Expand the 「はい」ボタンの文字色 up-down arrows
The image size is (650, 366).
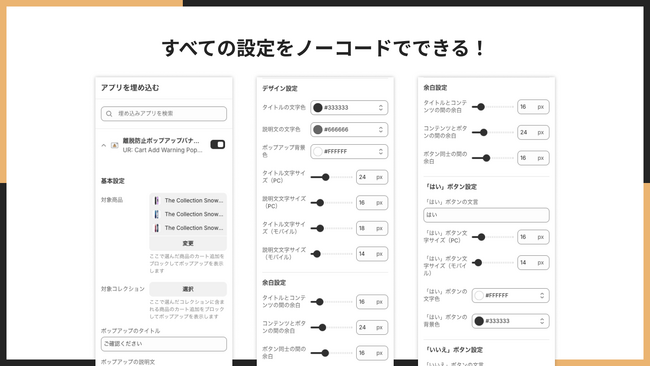point(542,296)
